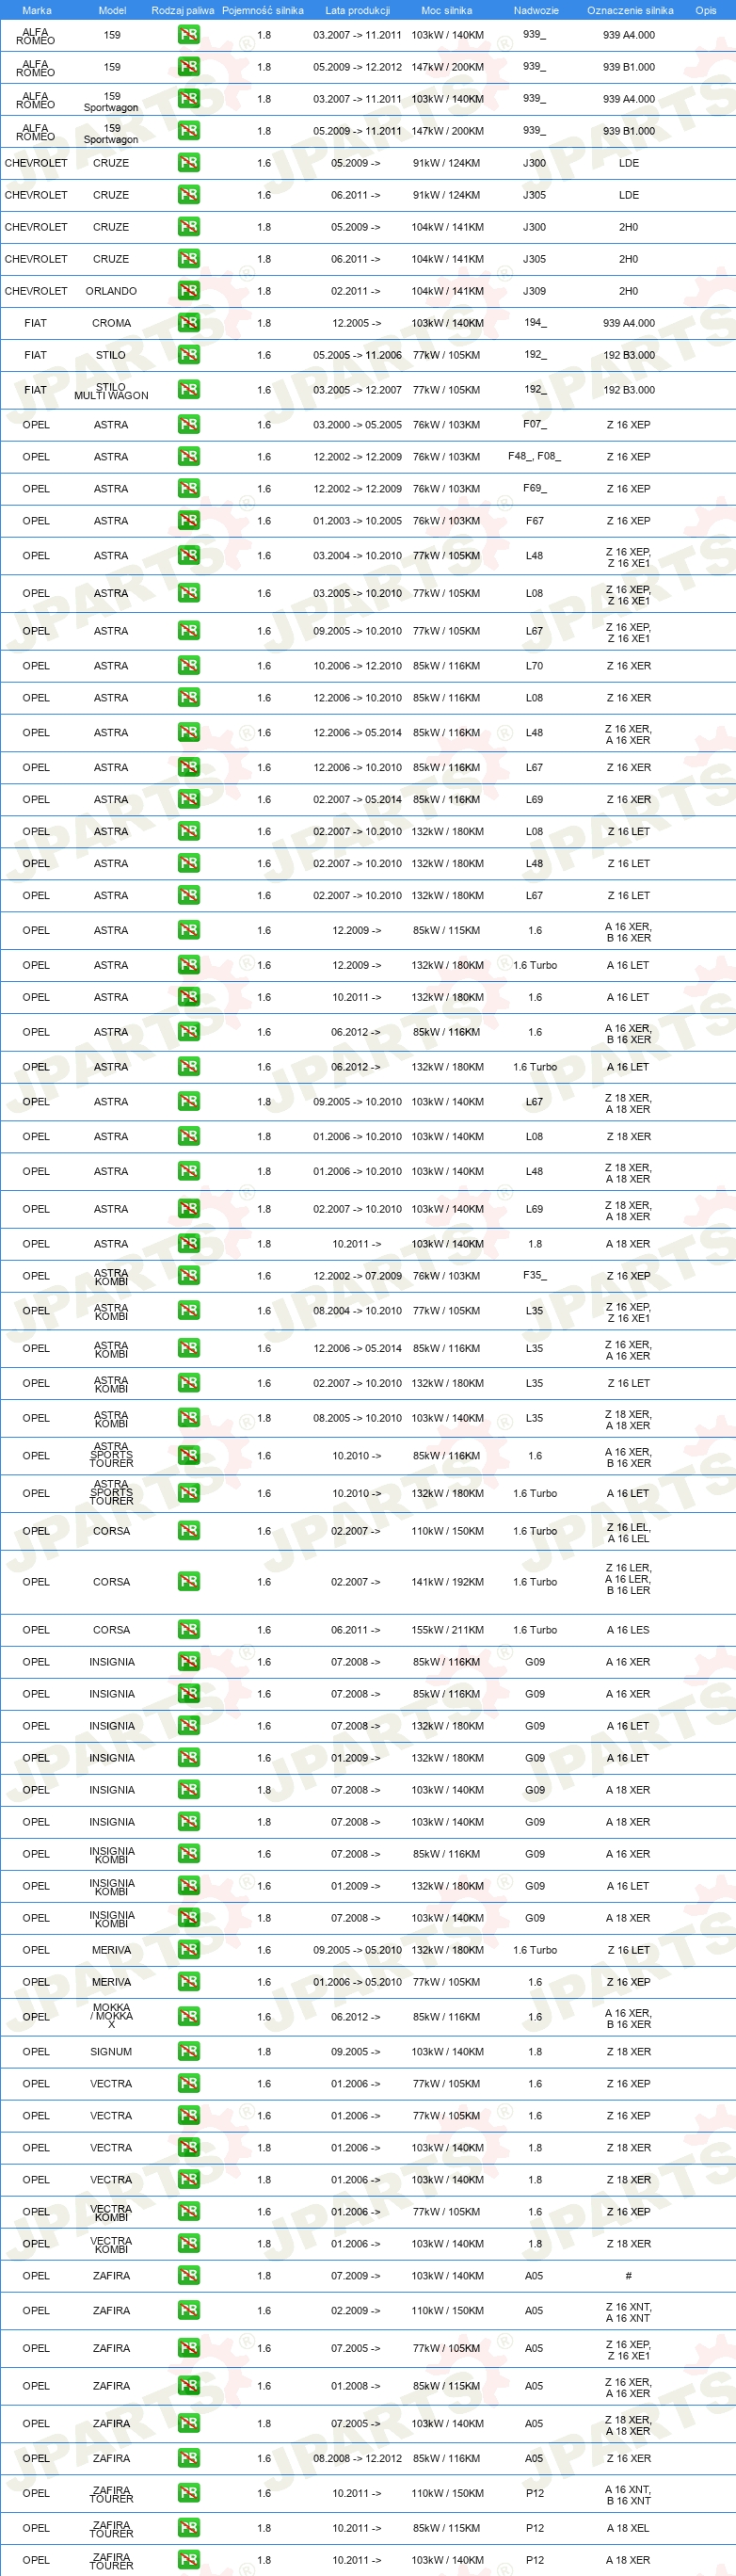736x2576 pixels.
Task: Select the STILO MULTI WAGON model cell
Action: [111, 391]
